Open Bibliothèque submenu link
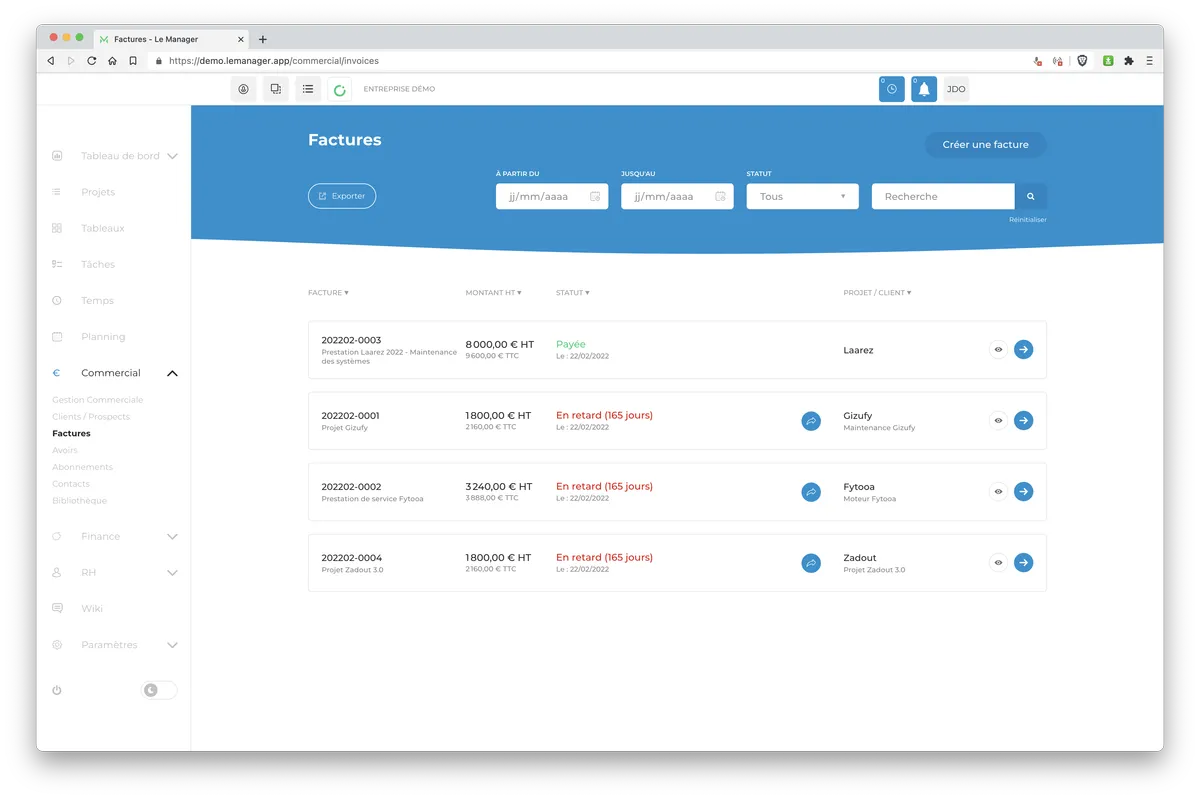 point(79,500)
